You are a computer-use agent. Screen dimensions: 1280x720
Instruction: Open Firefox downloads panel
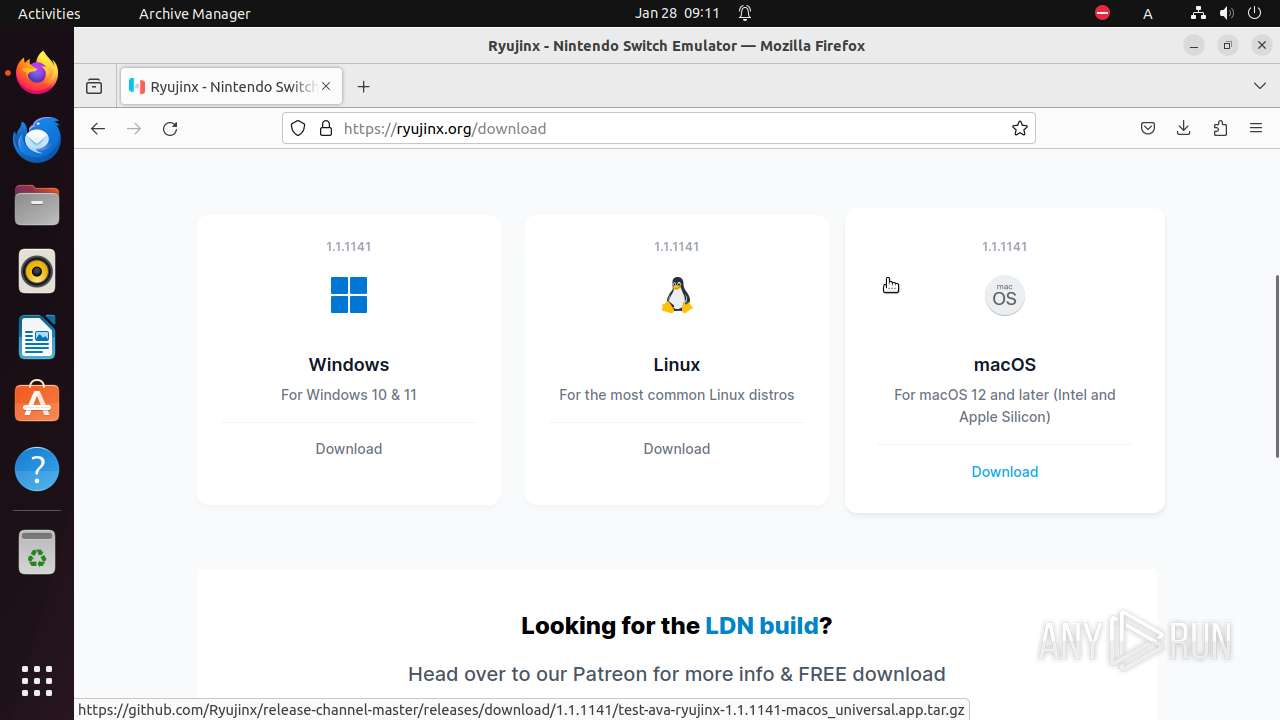tap(1184, 128)
